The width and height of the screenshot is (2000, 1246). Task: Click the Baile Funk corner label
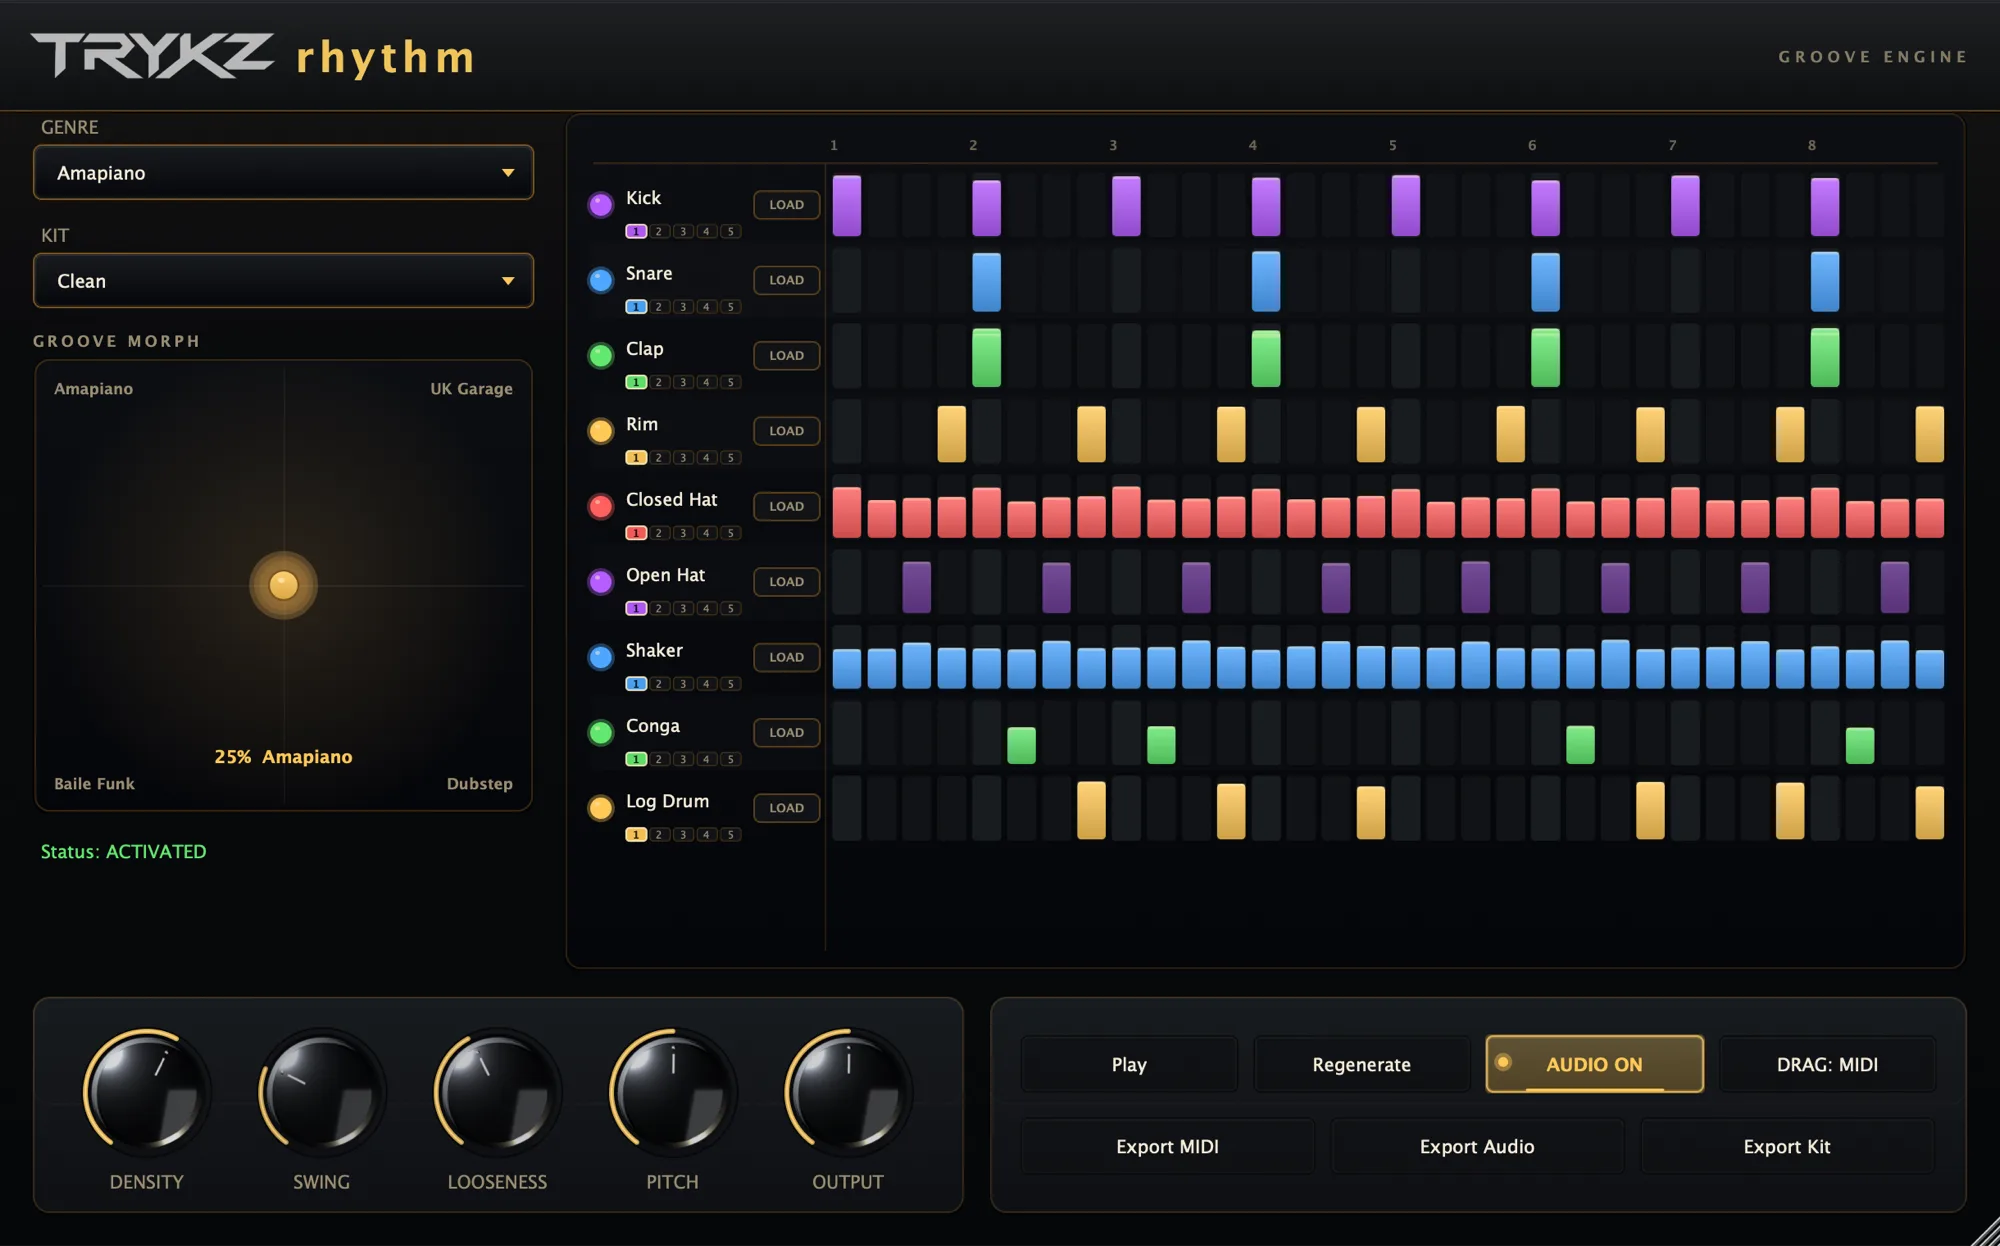pyautogui.click(x=94, y=784)
